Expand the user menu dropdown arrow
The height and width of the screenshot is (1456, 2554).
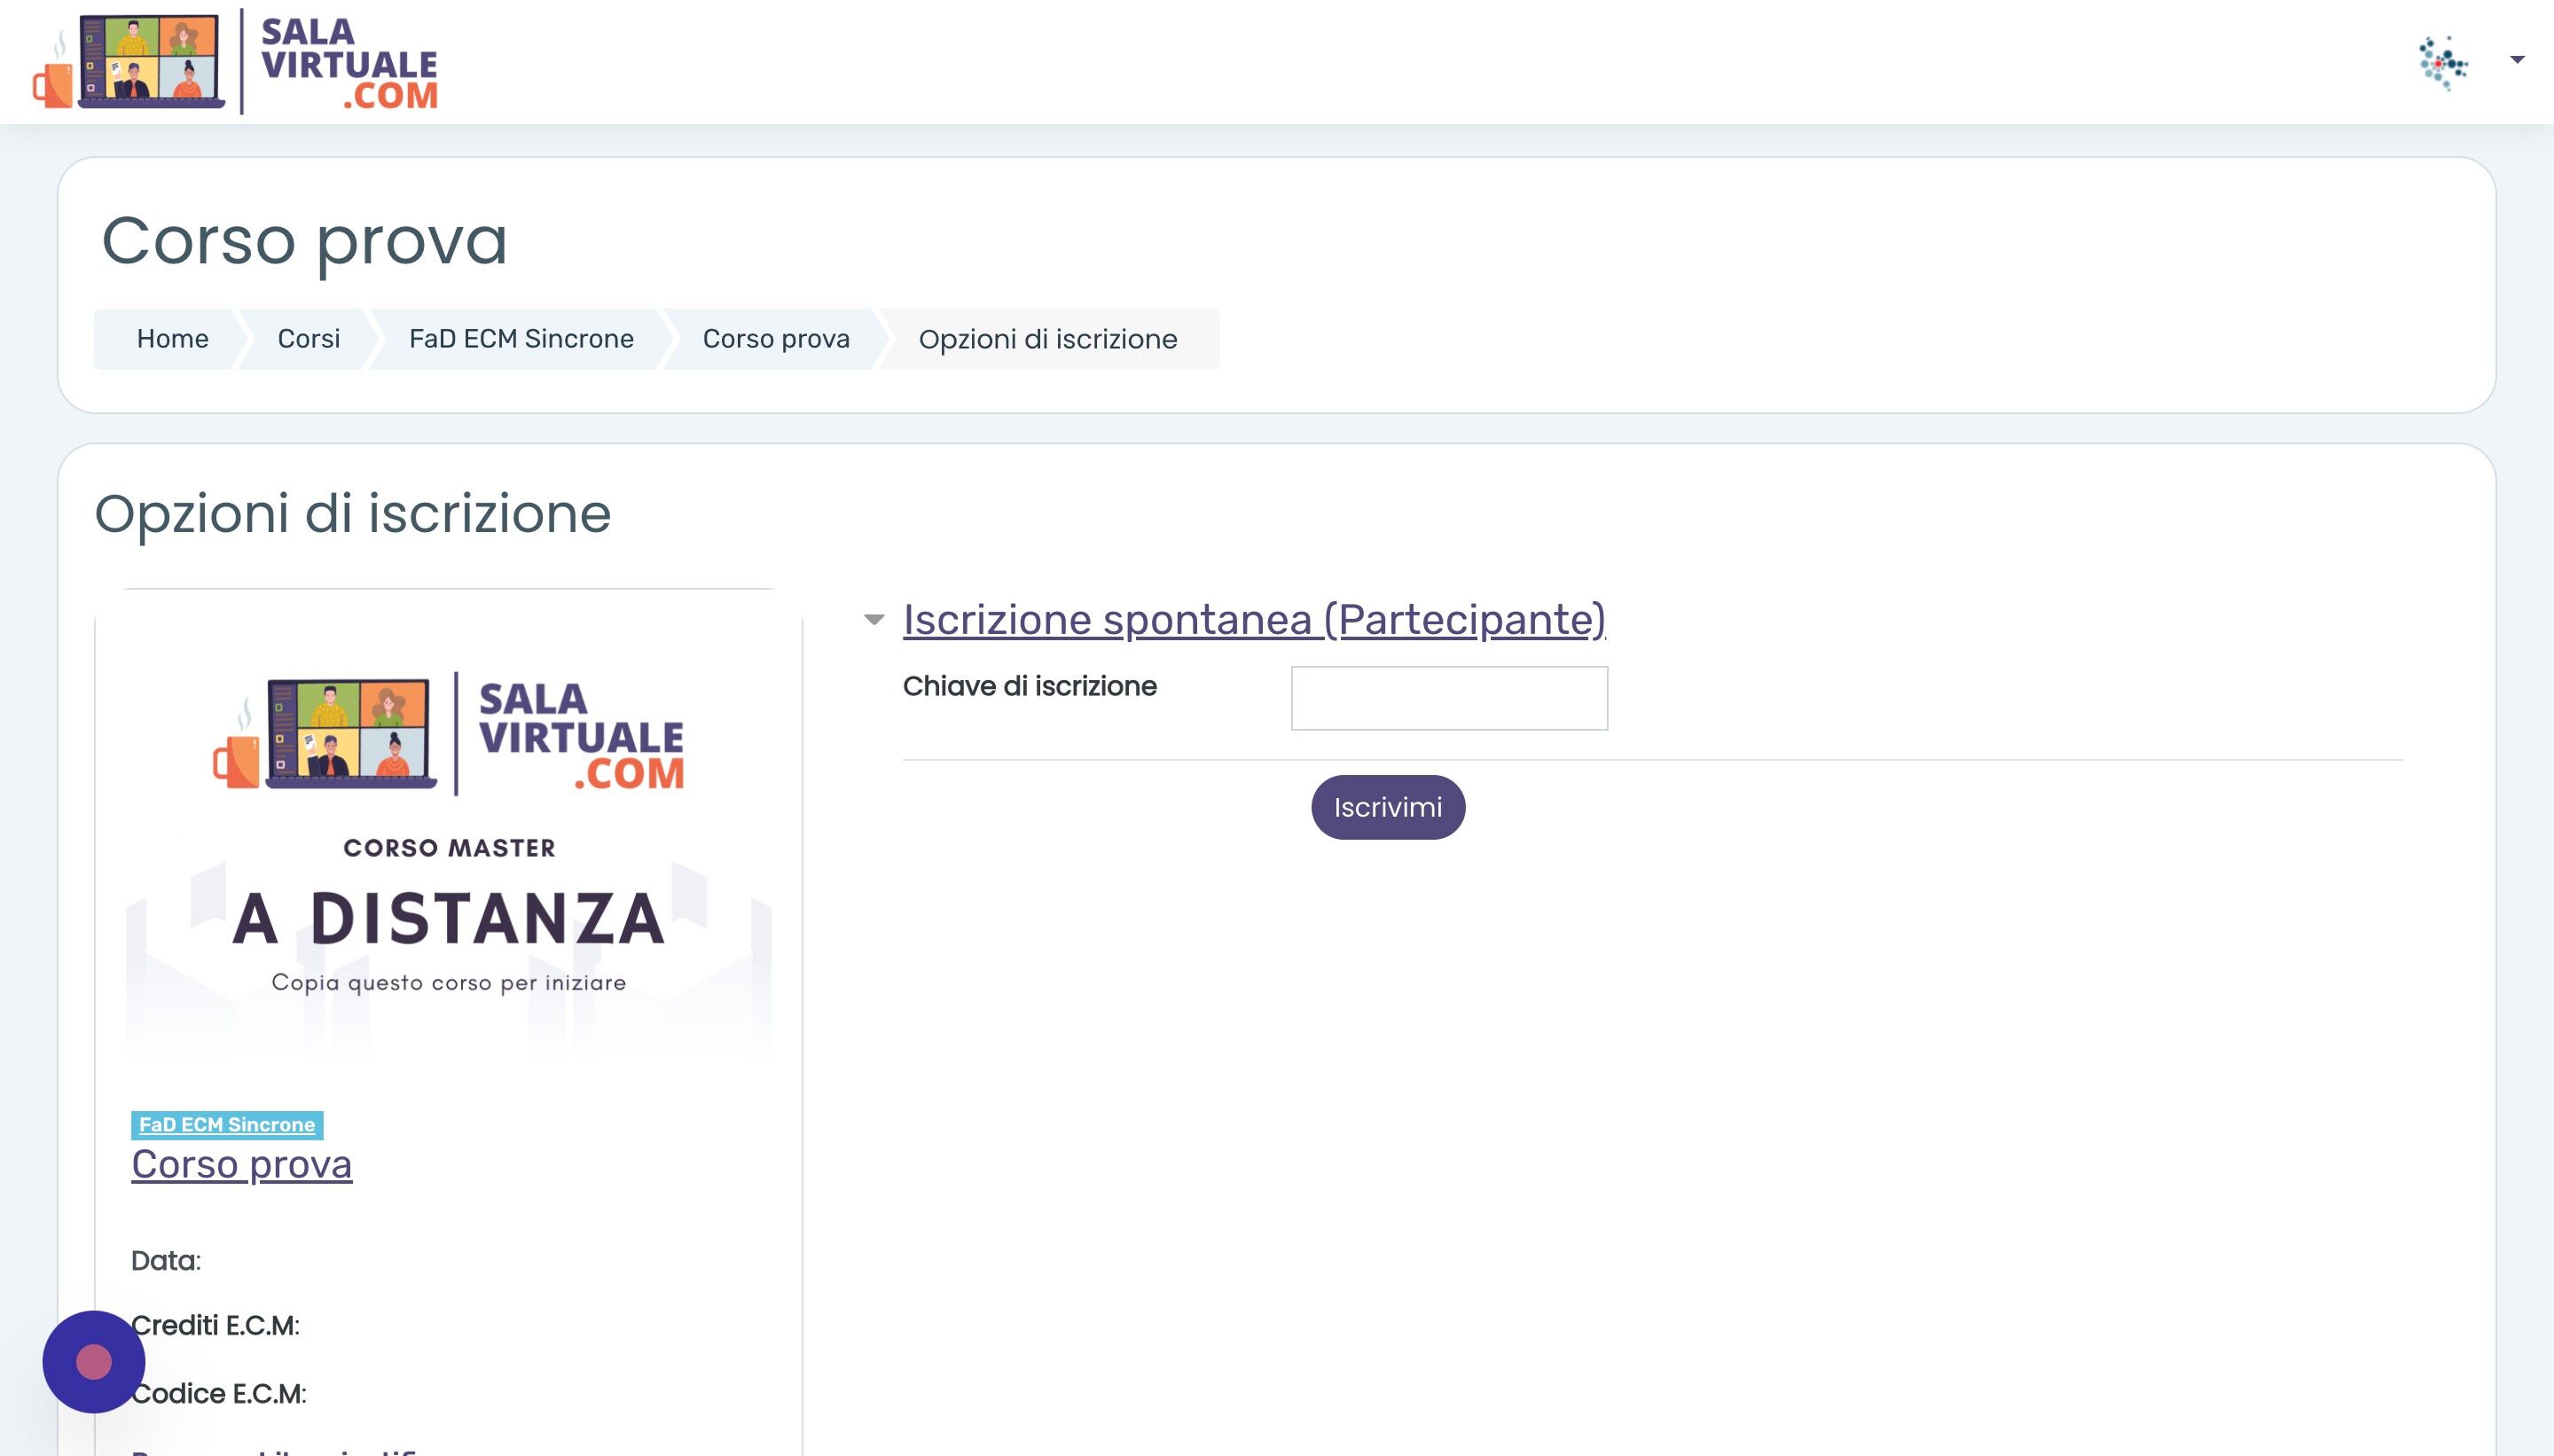(2517, 60)
